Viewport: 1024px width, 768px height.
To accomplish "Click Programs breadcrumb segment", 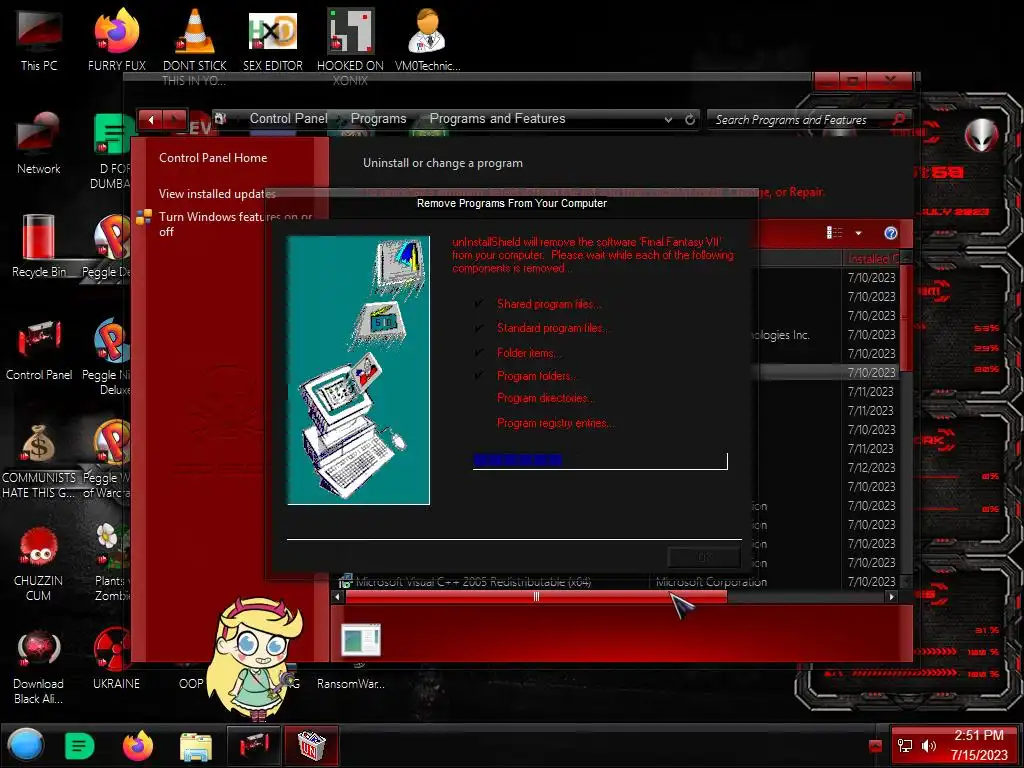I will tap(379, 119).
